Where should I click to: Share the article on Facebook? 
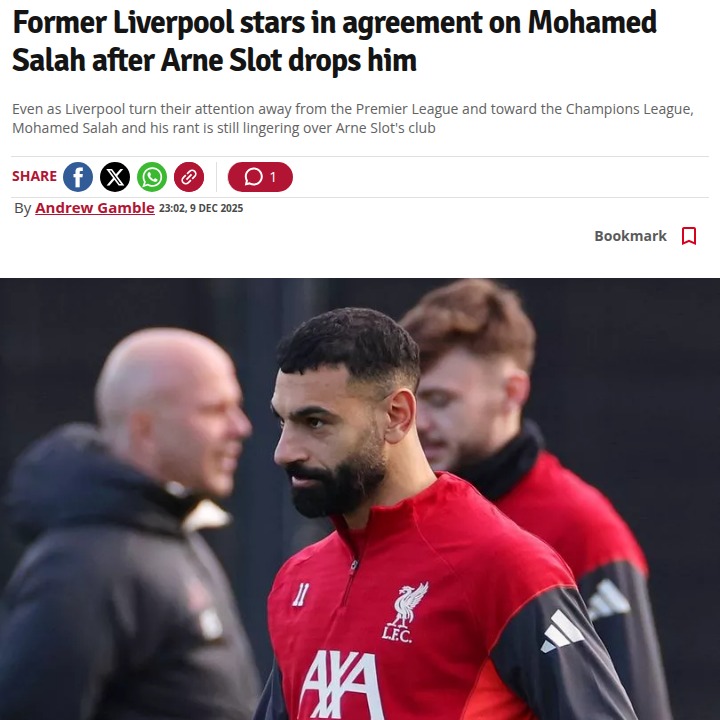pos(78,177)
